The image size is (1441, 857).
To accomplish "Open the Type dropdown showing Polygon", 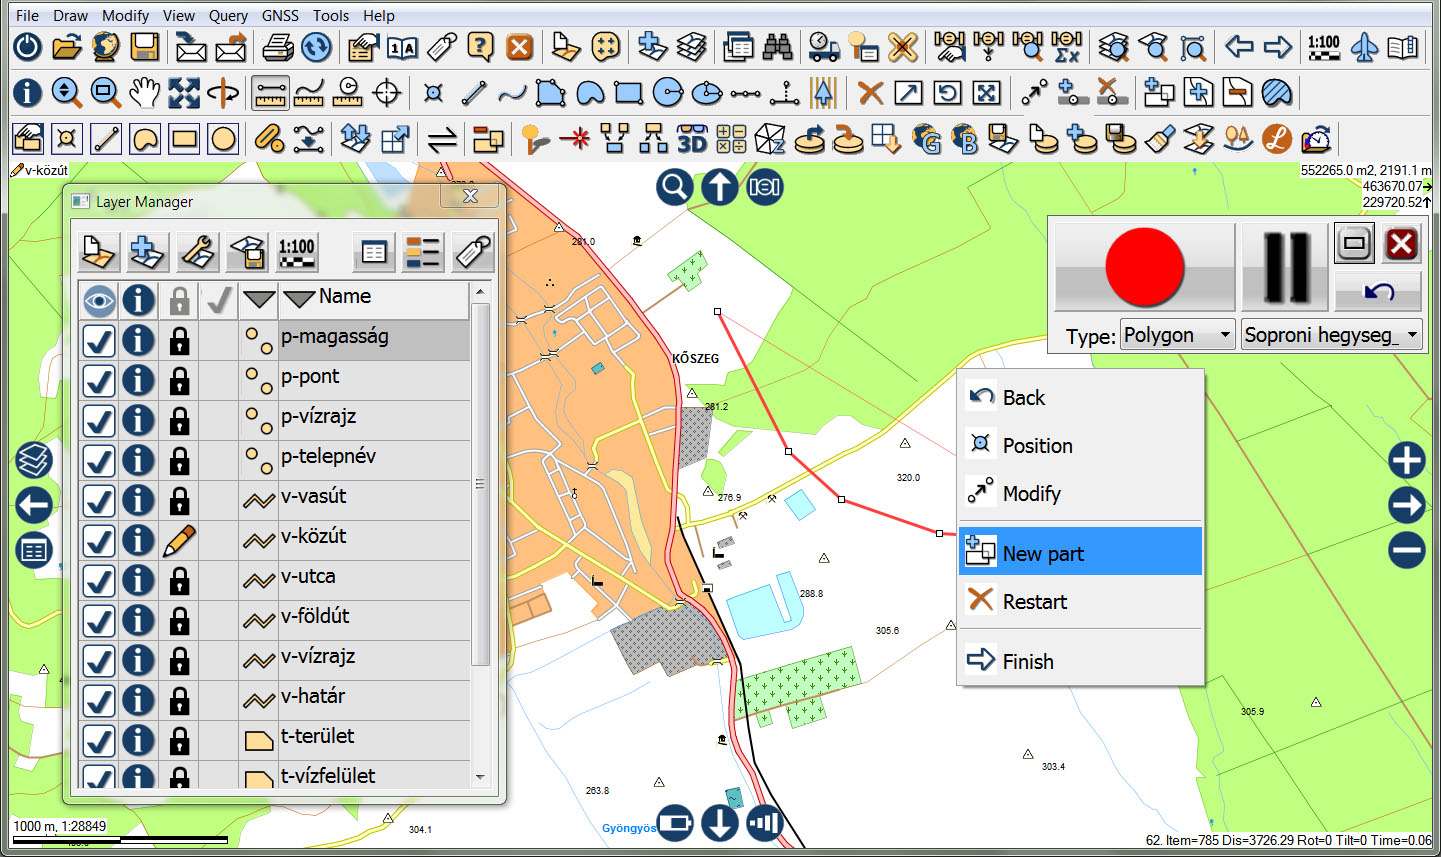I will point(1178,335).
